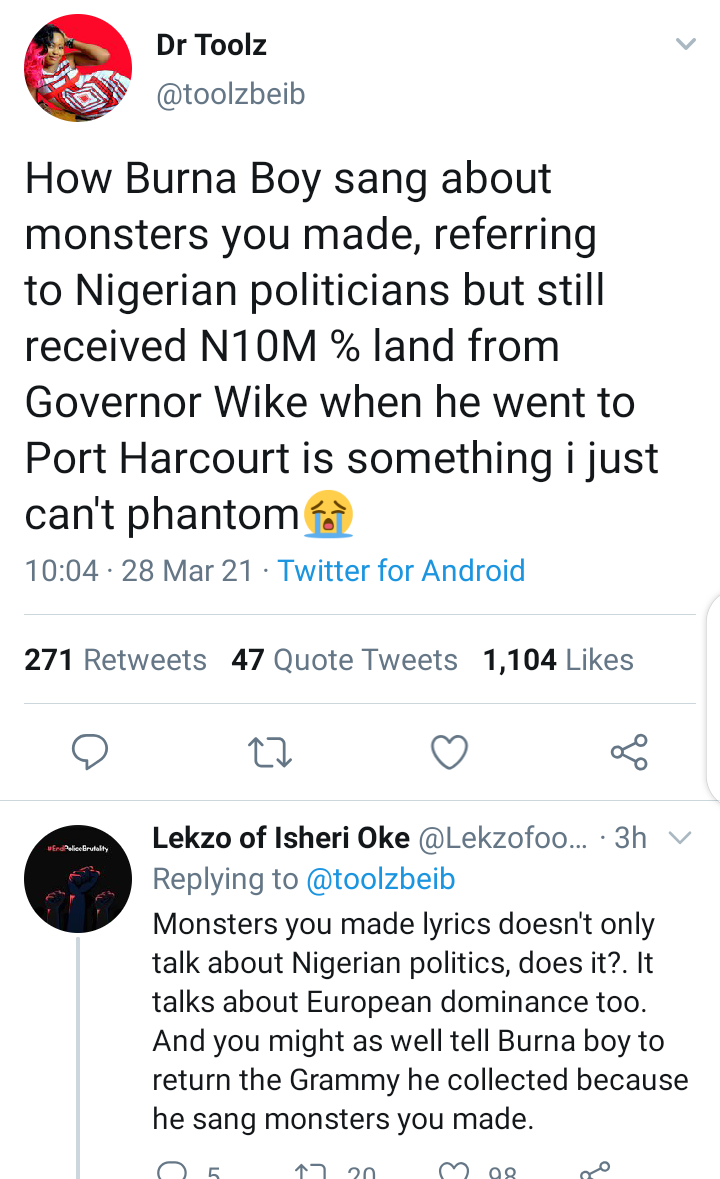The image size is (720, 1179).
Task: Reply to Lekzo's comment
Action: tap(173, 1170)
